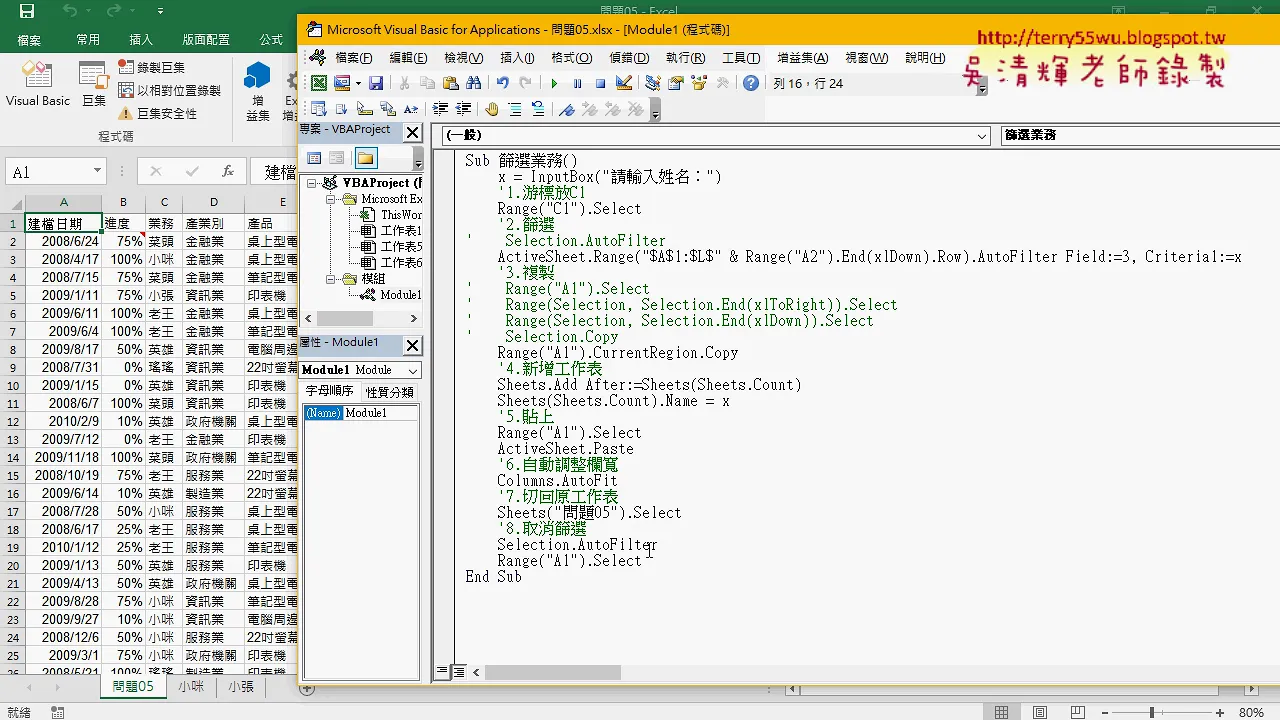The height and width of the screenshot is (720, 1280).
Task: Click the Visual Basic ribbon button
Action: 37,85
